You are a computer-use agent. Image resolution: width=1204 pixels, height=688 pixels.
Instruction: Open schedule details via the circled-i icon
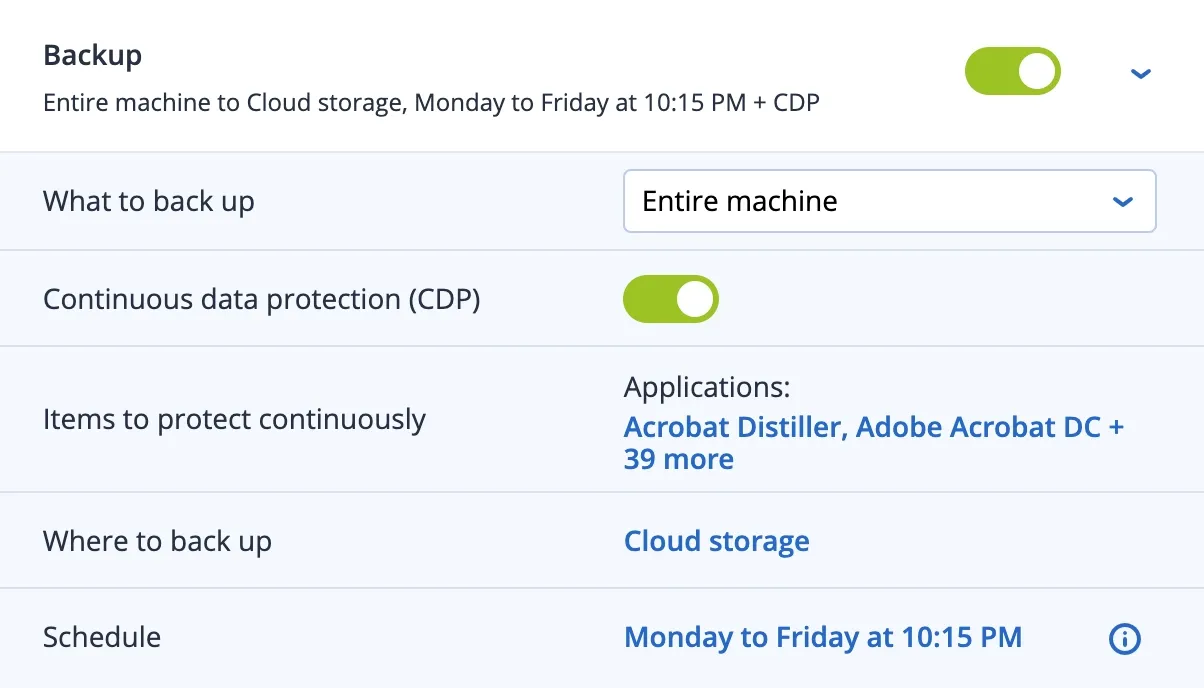coord(1124,638)
